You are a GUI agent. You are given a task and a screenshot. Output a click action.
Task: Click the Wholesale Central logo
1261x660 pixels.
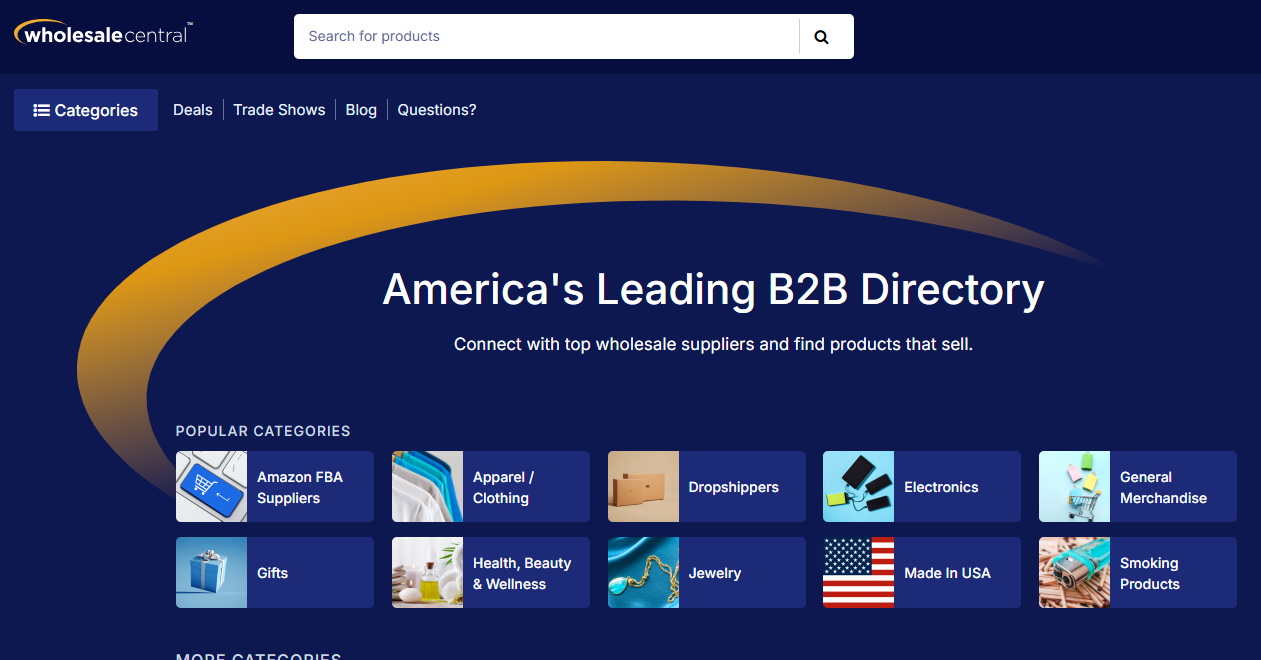tap(103, 33)
